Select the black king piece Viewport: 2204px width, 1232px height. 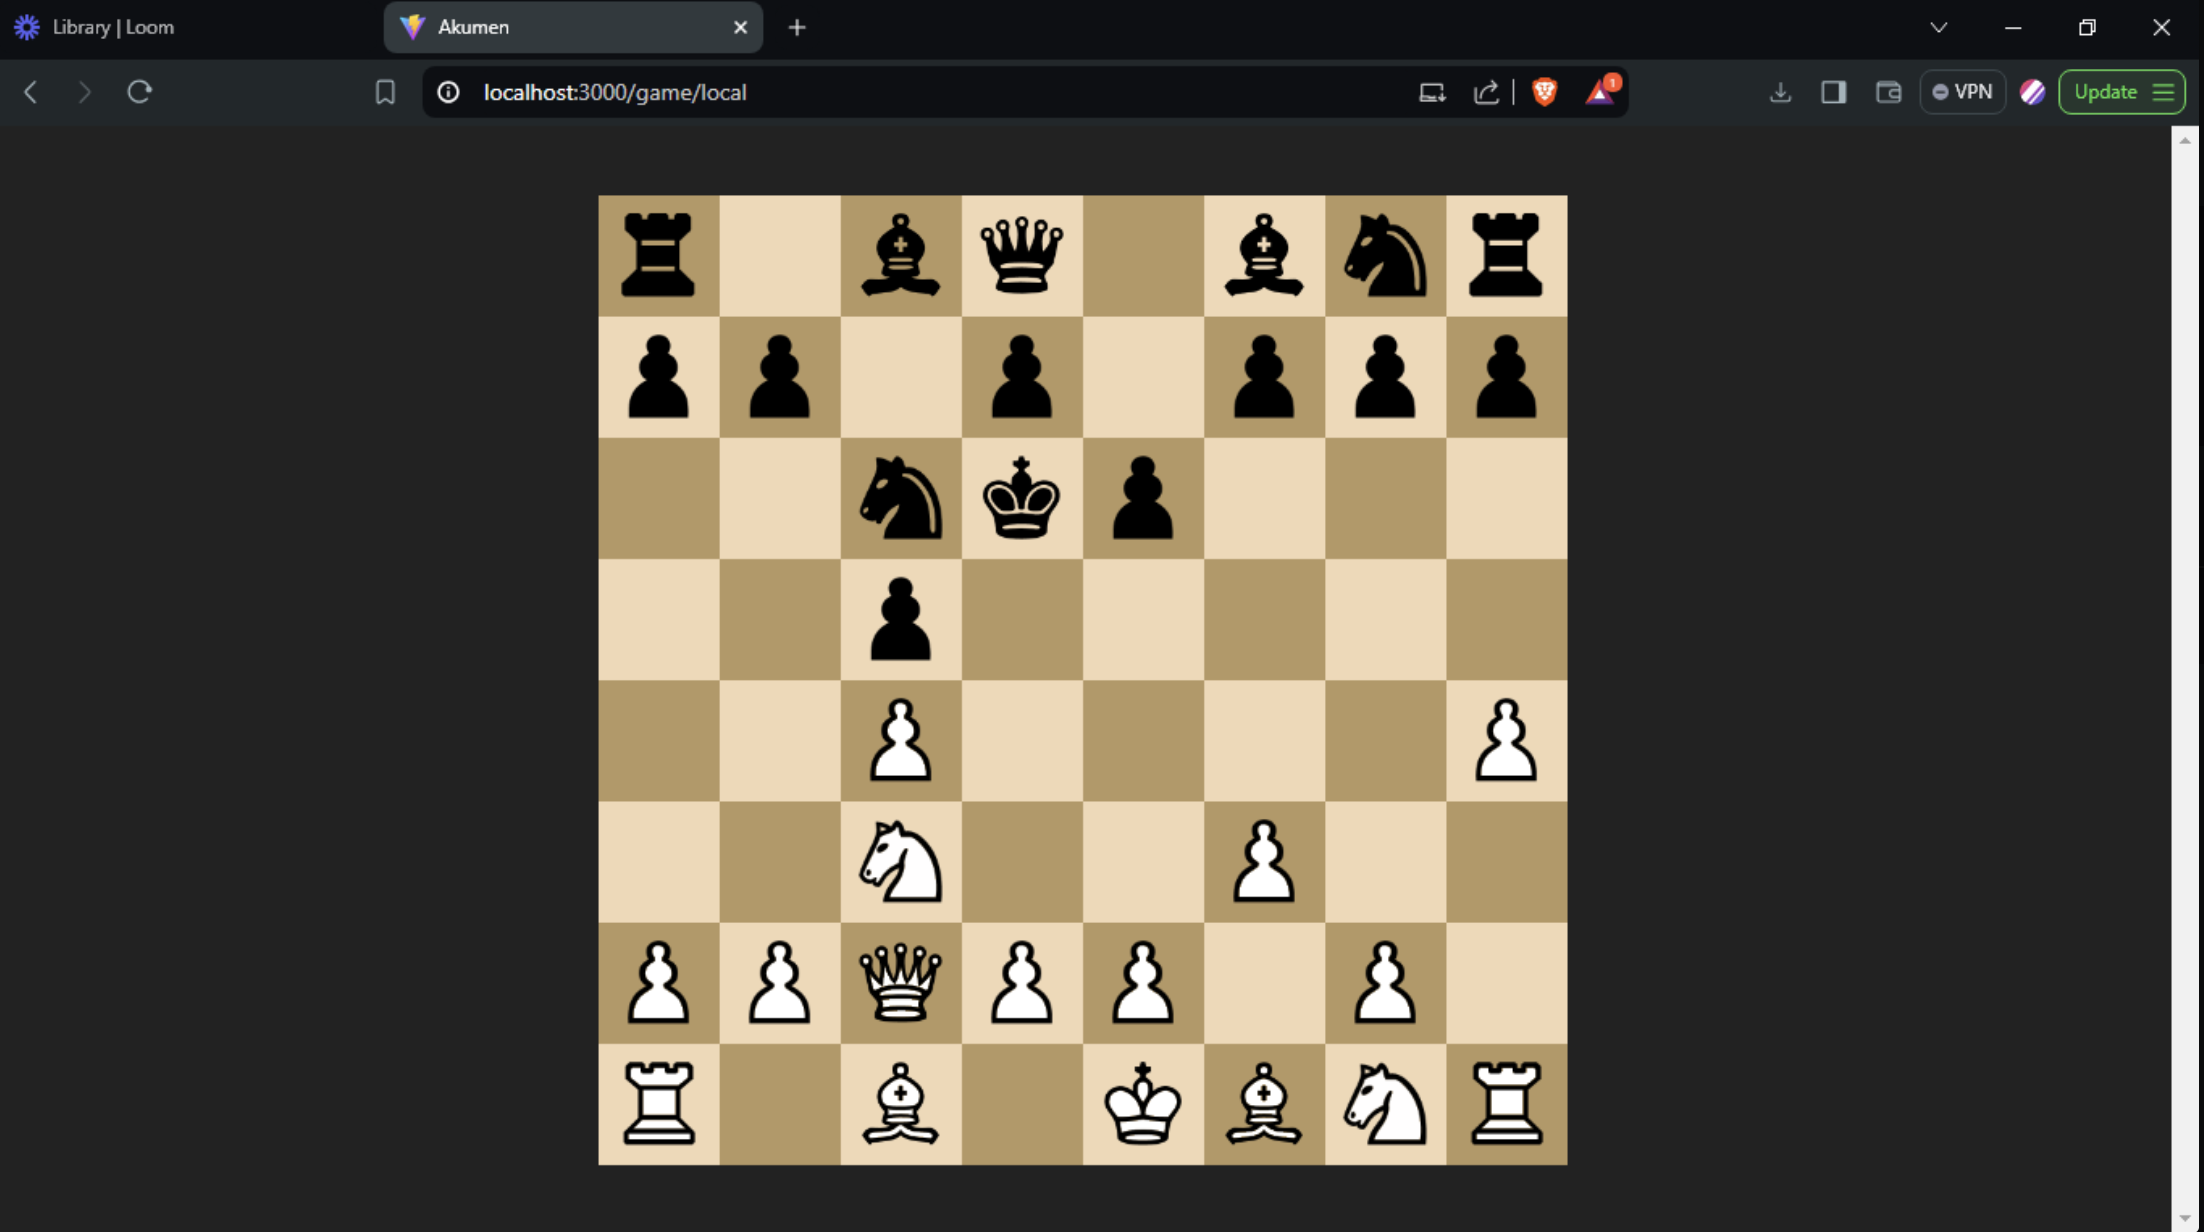(x=1021, y=498)
